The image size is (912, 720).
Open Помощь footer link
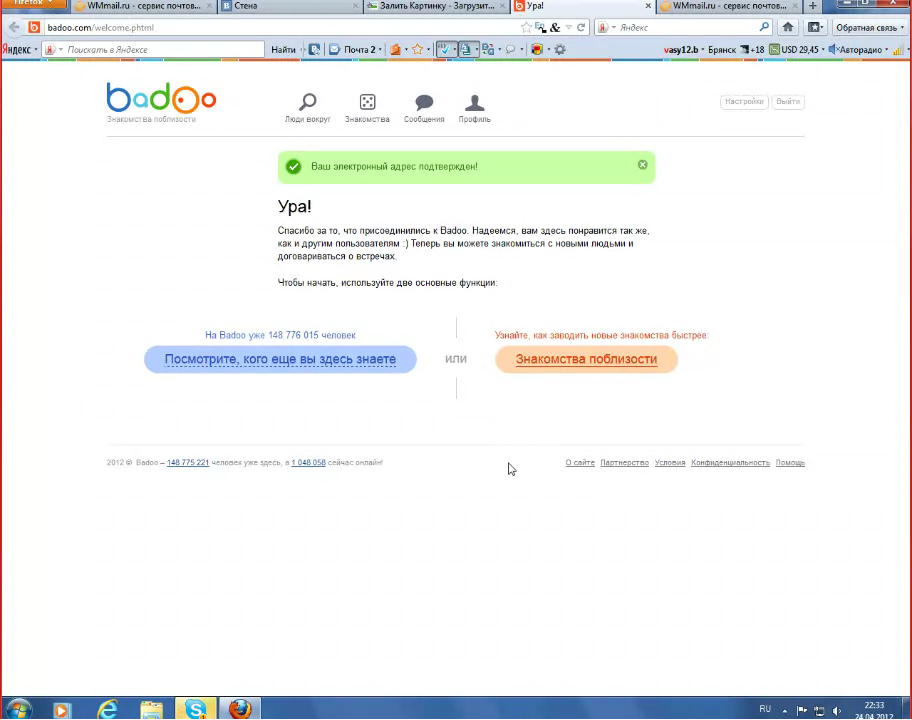[790, 462]
